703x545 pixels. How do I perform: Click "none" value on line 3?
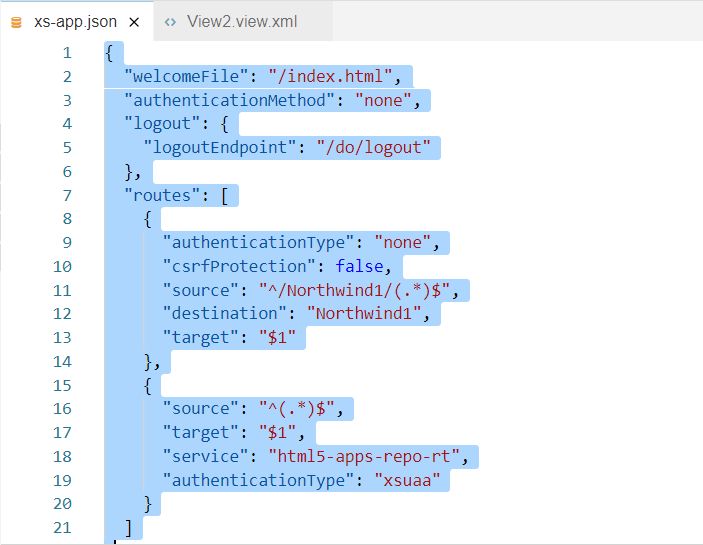tap(383, 100)
